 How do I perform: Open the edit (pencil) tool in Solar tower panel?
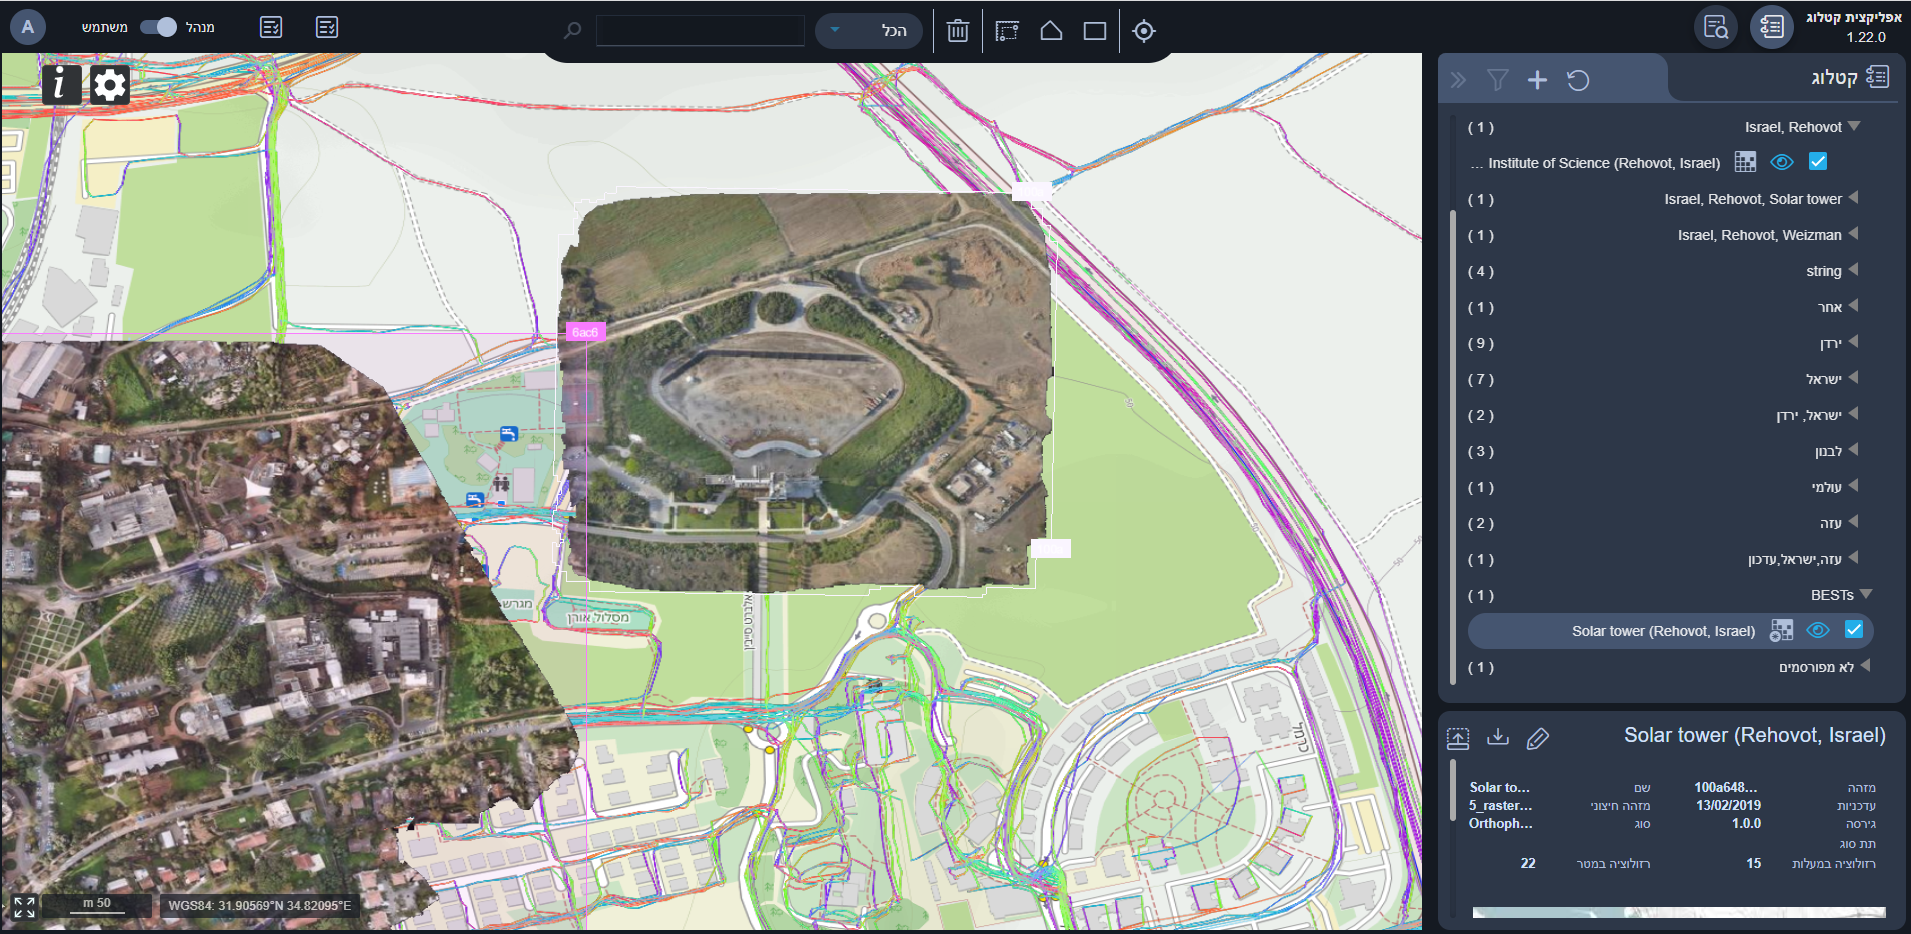(x=1538, y=739)
